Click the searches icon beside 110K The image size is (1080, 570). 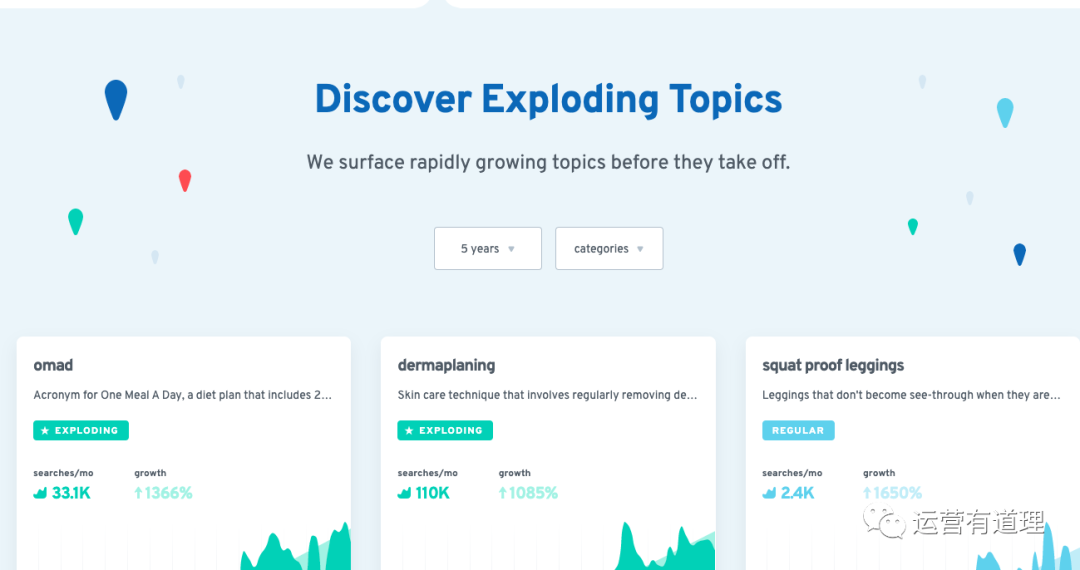pos(404,493)
